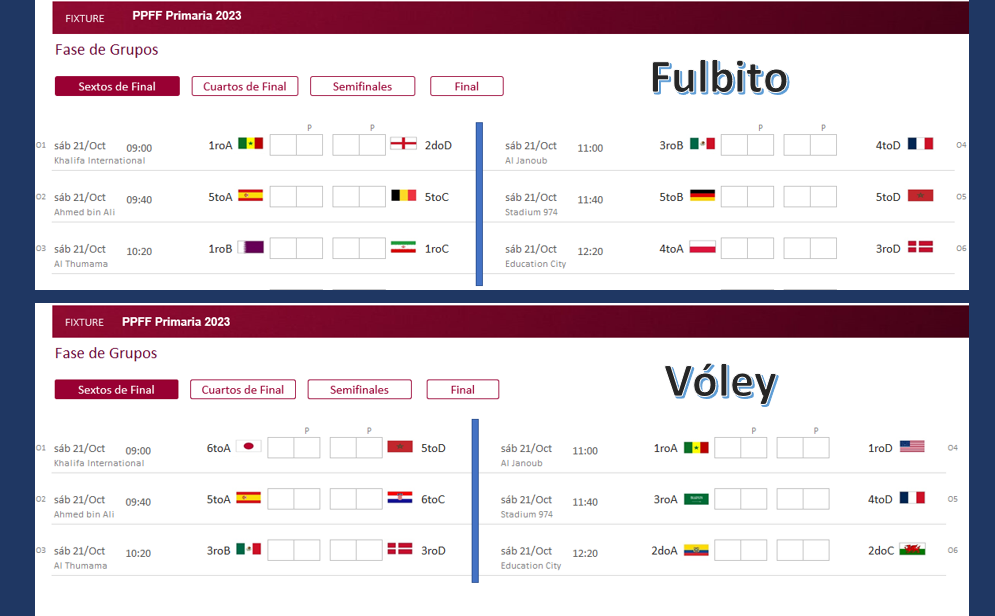
Task: Select the USA flag beside 1roD
Action: pyautogui.click(x=912, y=446)
